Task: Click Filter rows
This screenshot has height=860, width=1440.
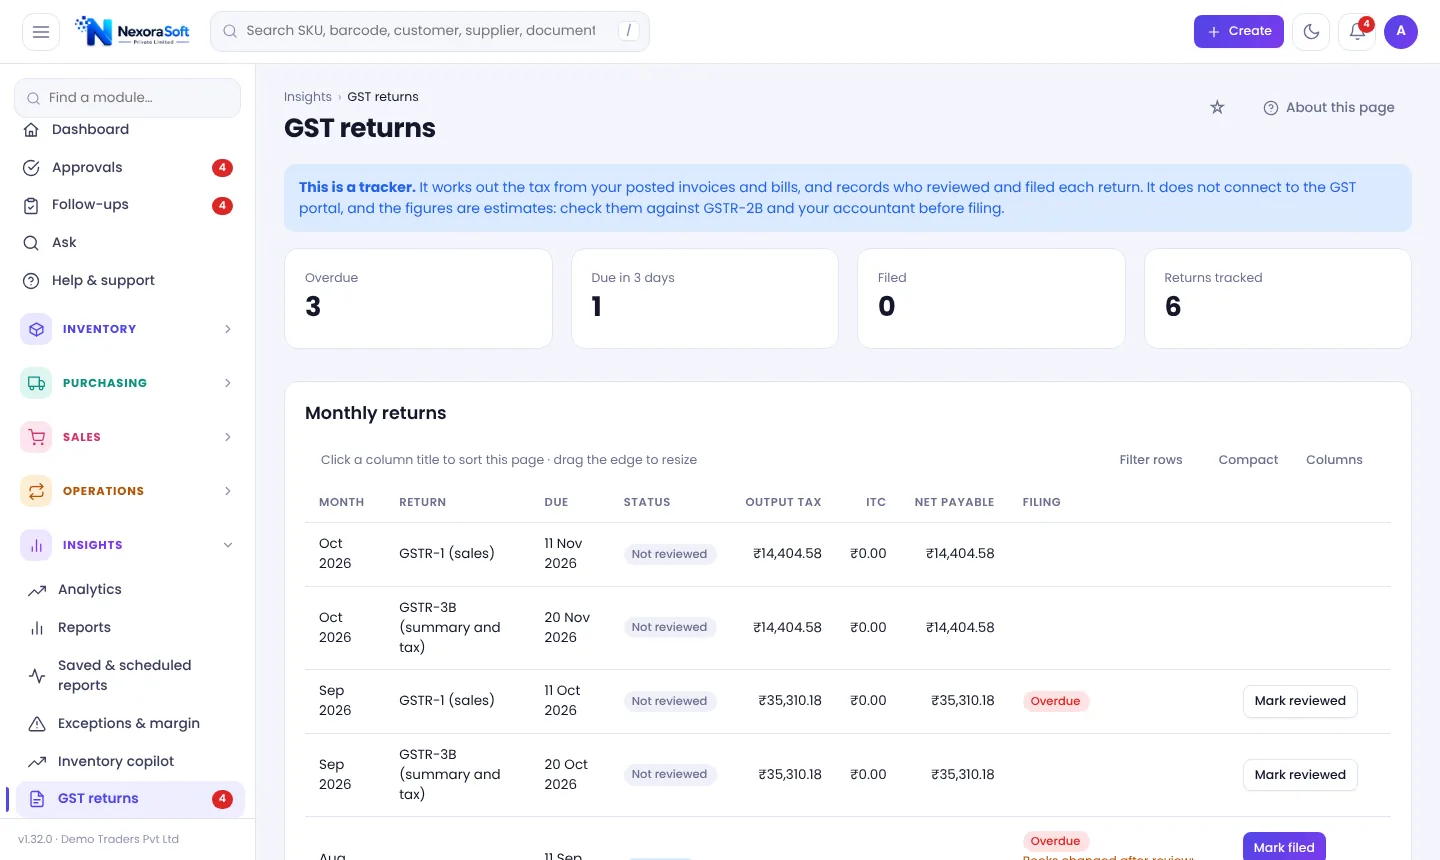Action: [x=1151, y=460]
